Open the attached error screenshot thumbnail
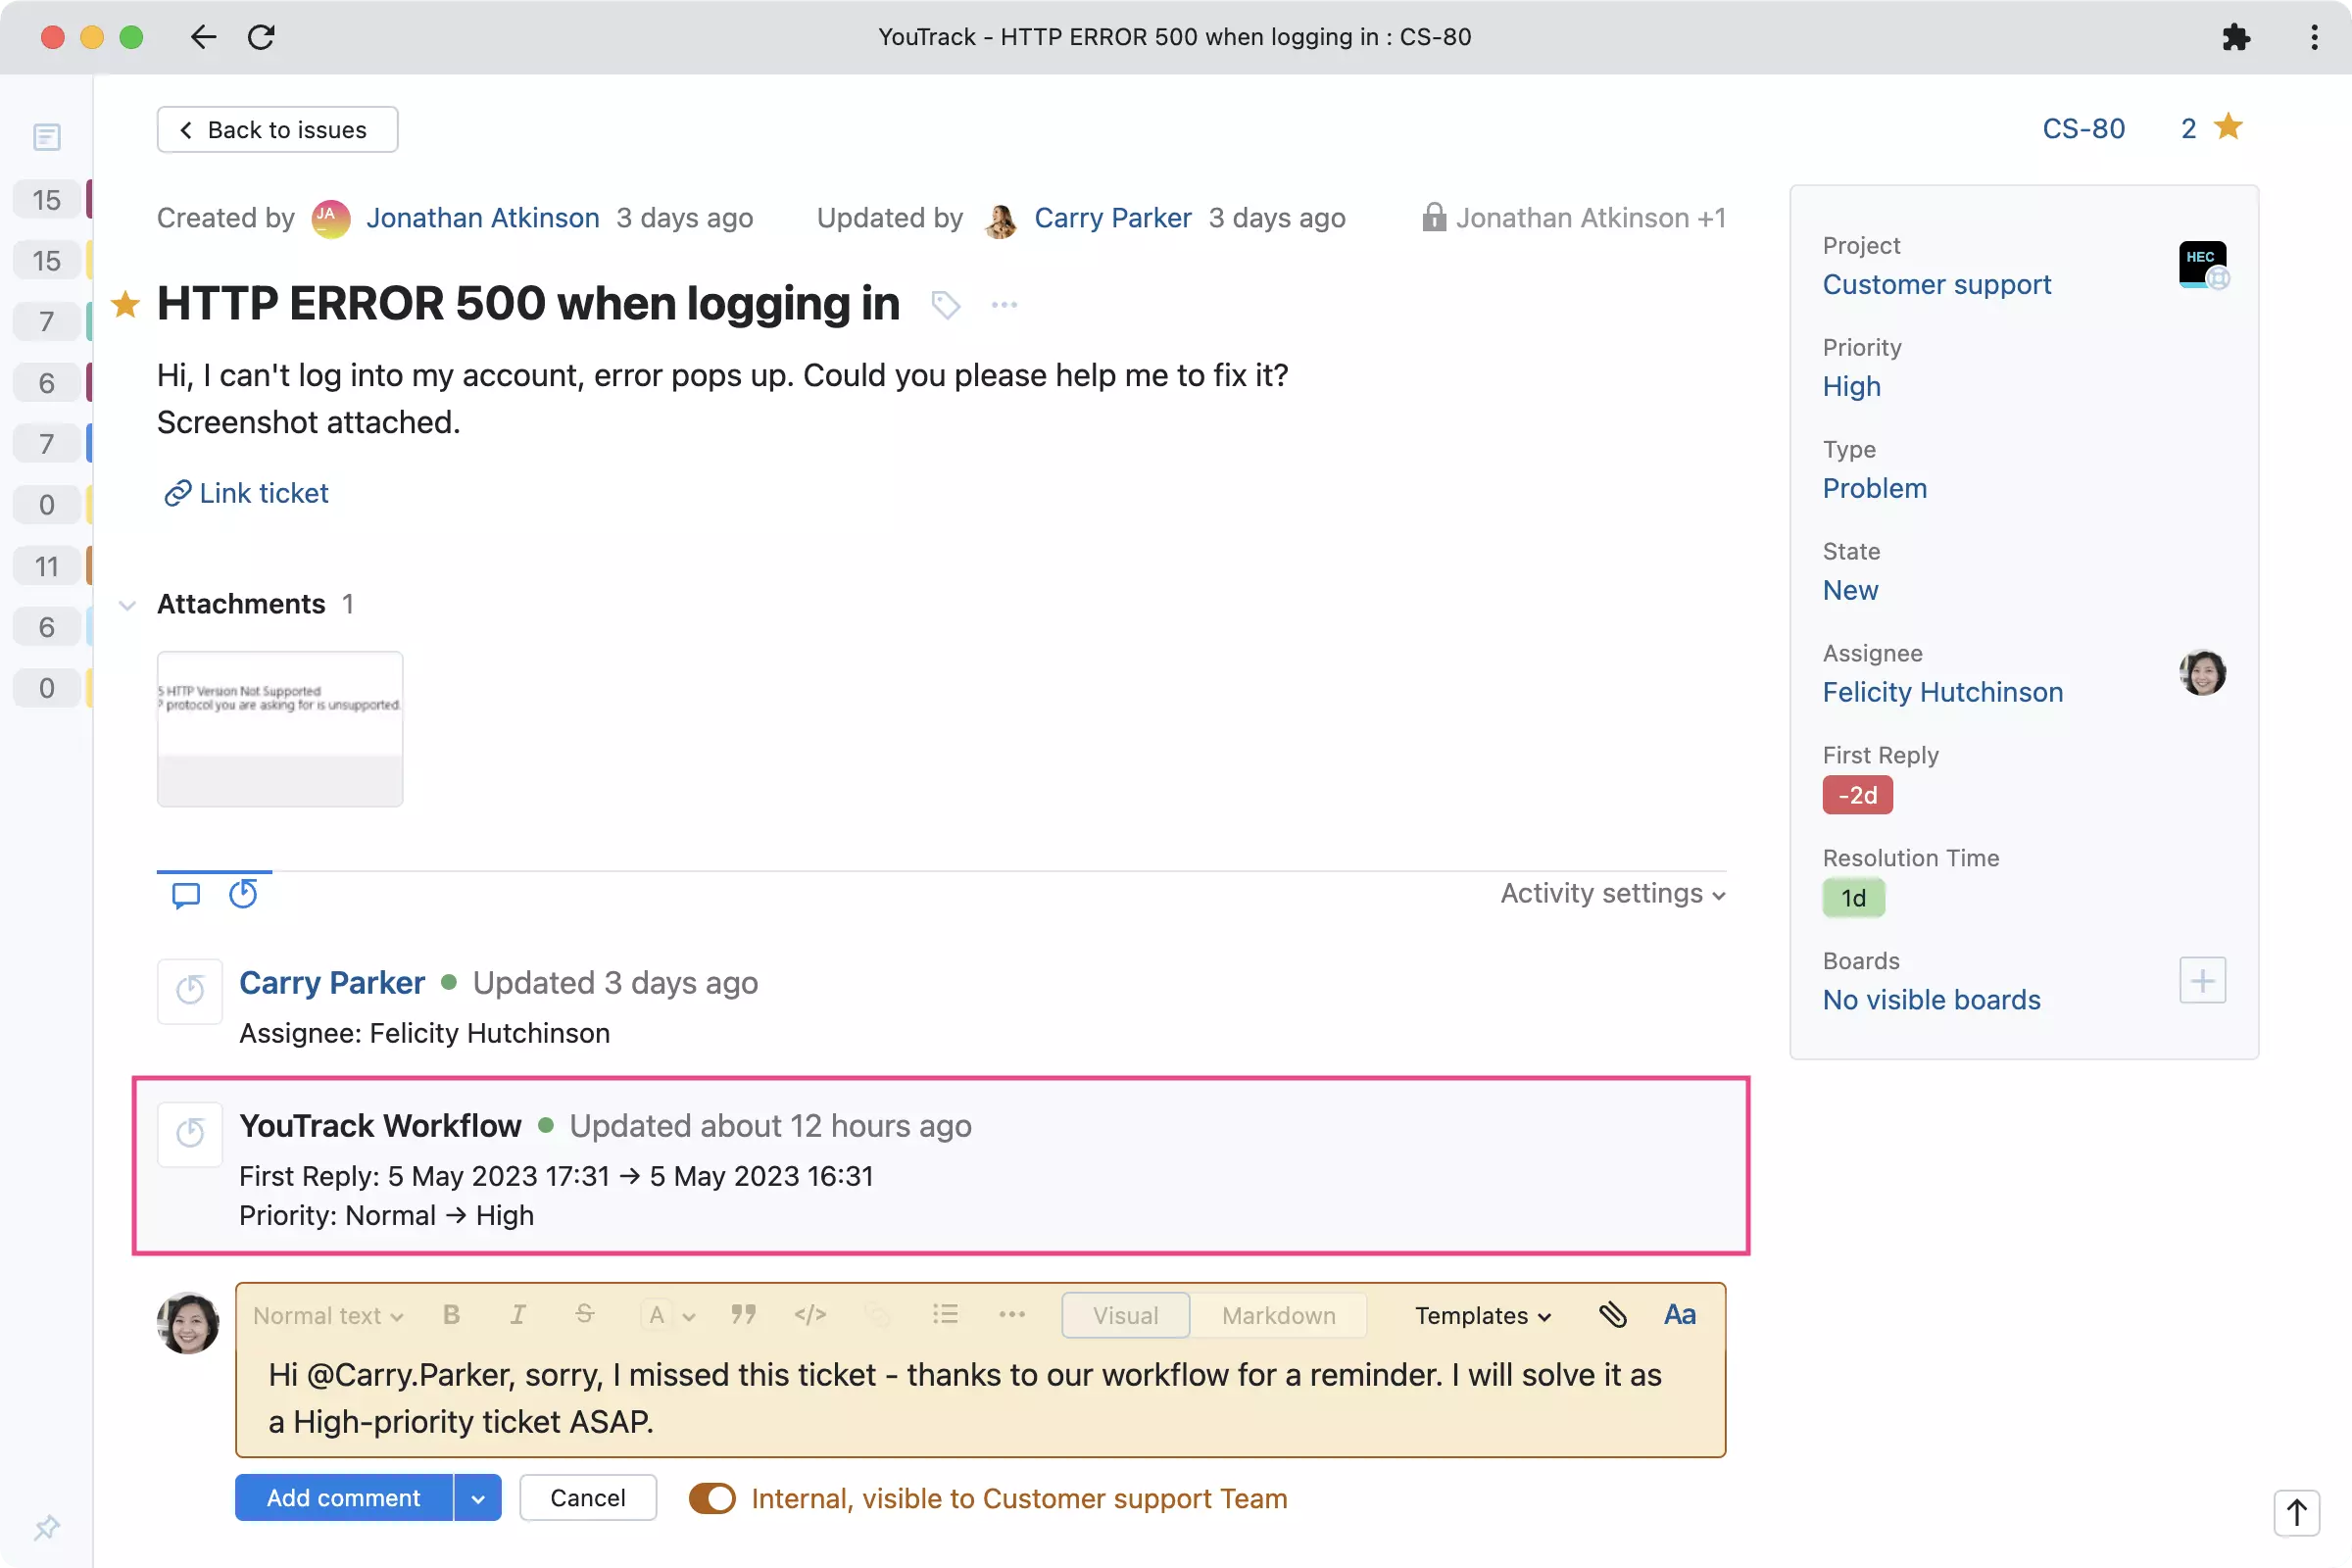Image resolution: width=2352 pixels, height=1568 pixels. [279, 728]
